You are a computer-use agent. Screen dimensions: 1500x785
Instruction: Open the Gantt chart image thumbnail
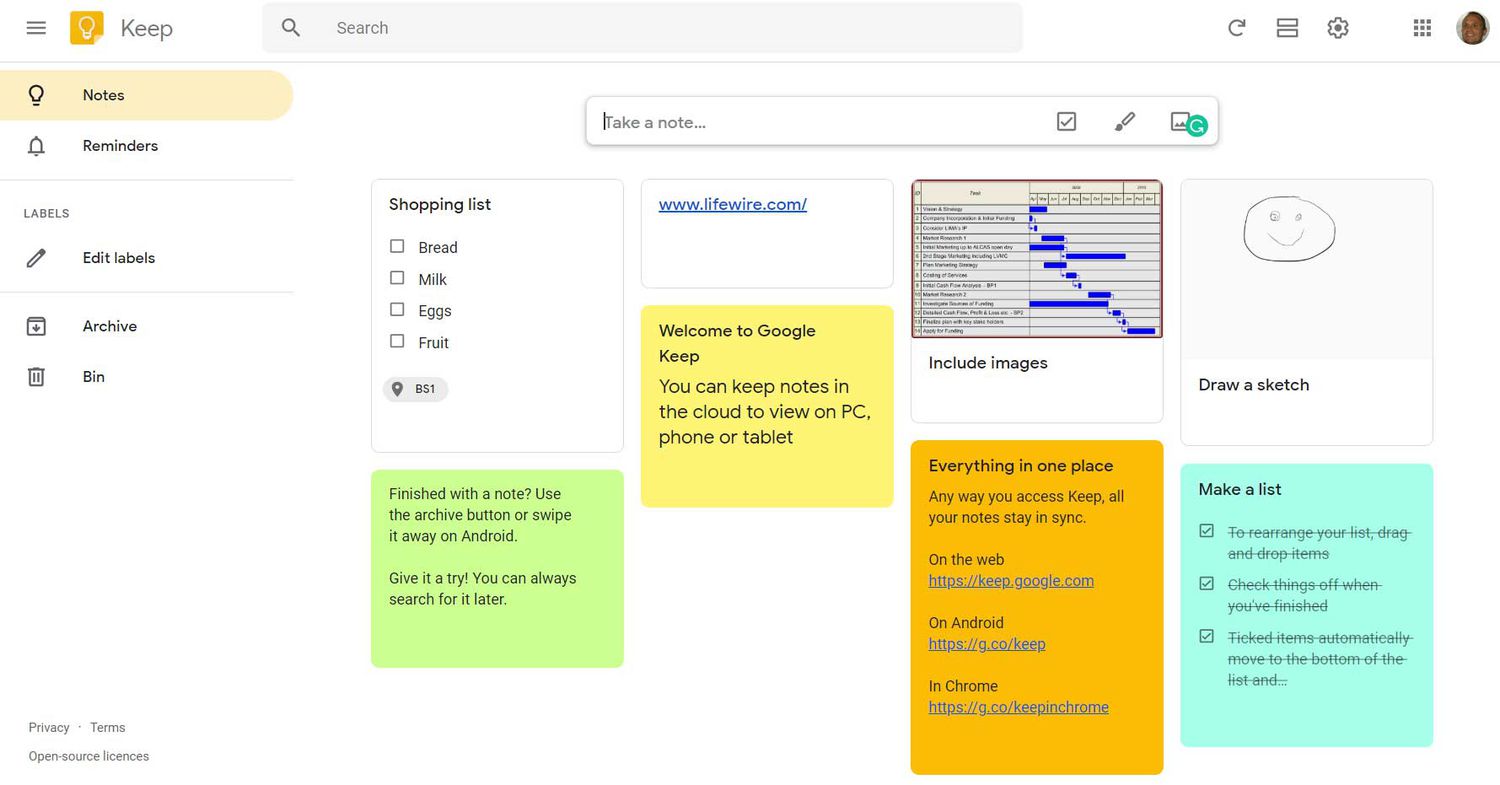1037,259
